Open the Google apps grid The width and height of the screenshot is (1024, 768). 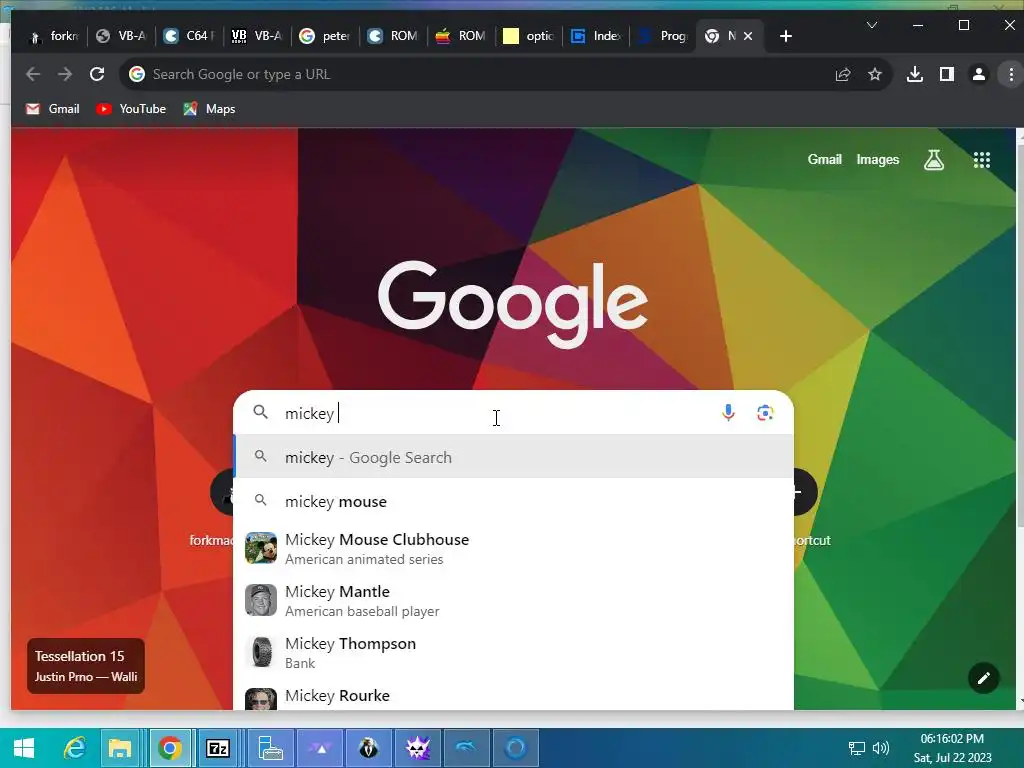[x=982, y=160]
